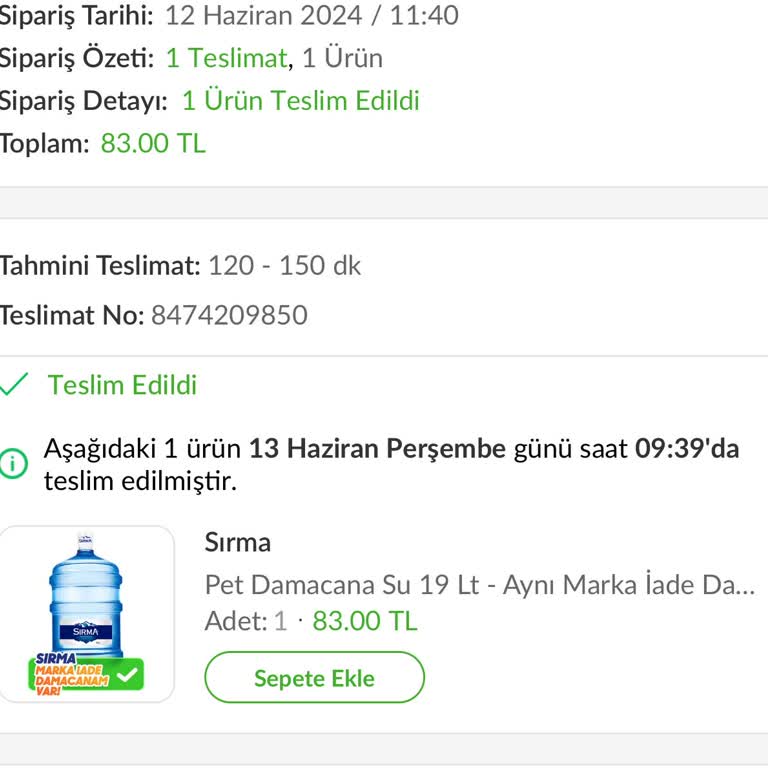Viewport: 768px width, 768px height.
Task: Click the green check badge on product image
Action: [128, 675]
